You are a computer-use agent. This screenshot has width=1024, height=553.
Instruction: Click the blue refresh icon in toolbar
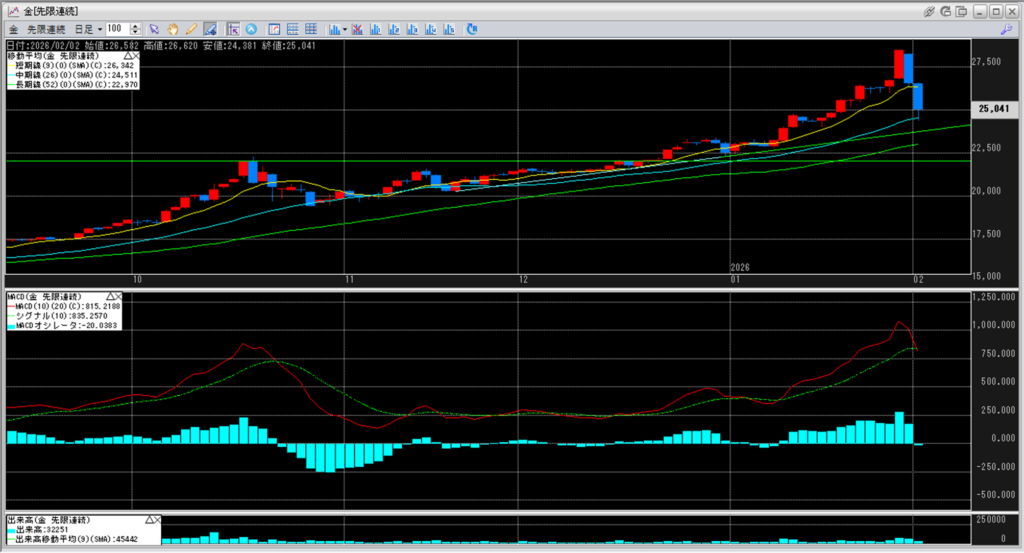(x=472, y=29)
